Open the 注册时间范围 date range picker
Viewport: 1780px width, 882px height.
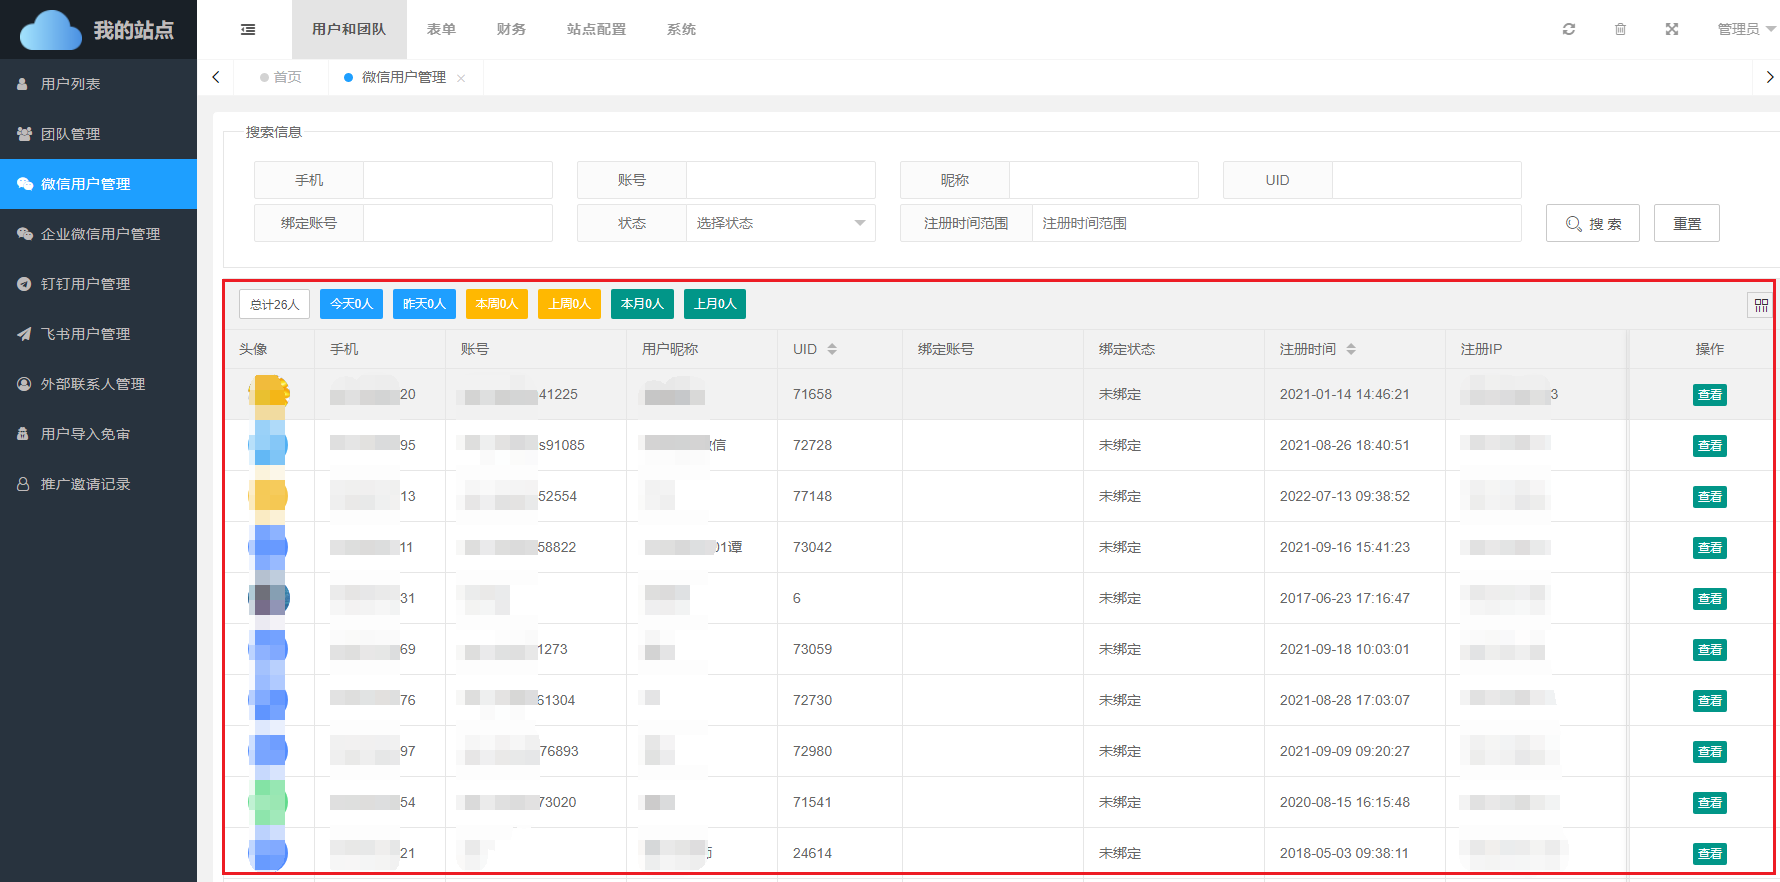click(x=1275, y=223)
